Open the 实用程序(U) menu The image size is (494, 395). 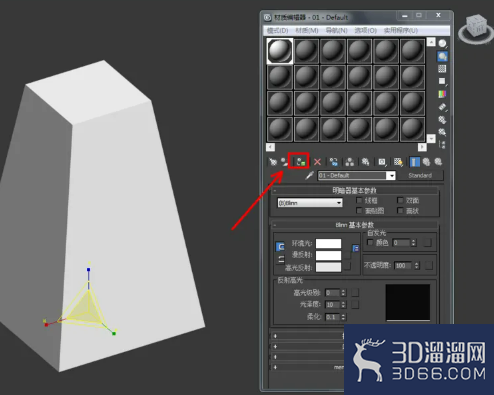tap(401, 30)
